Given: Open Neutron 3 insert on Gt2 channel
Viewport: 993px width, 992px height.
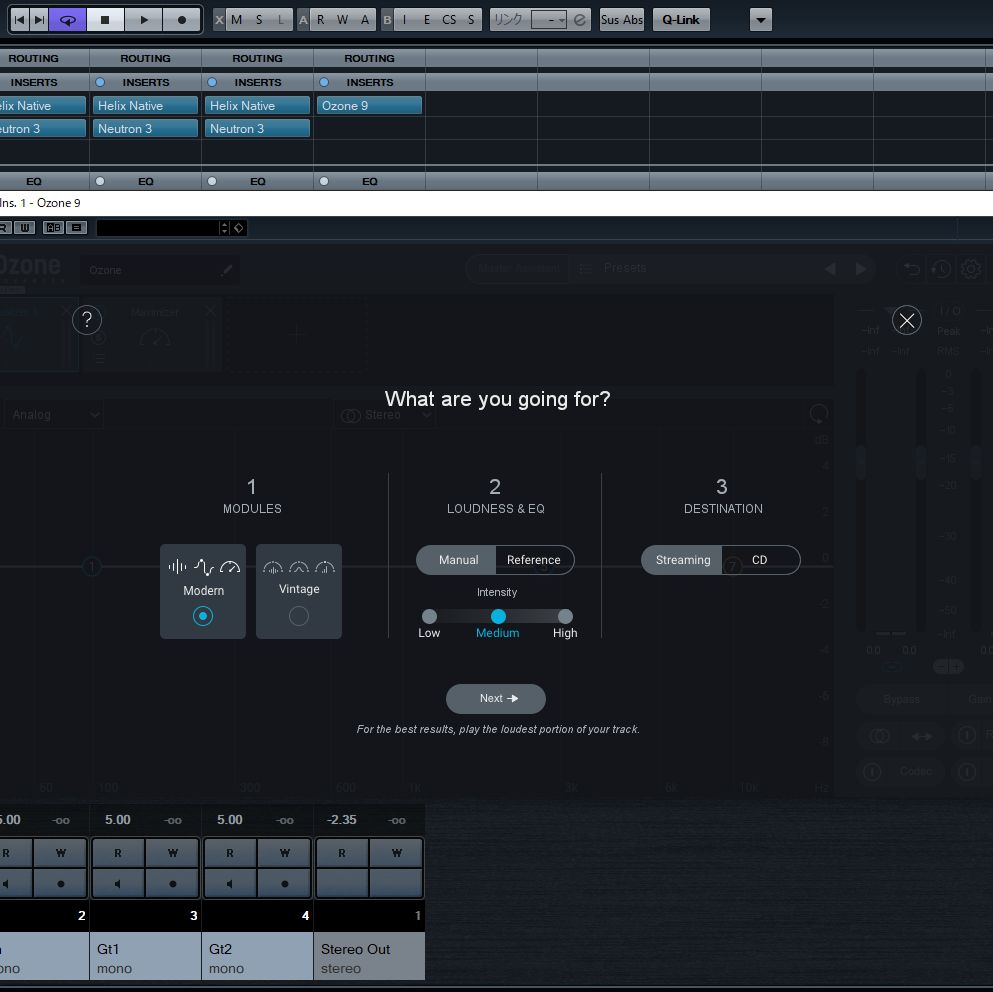Looking at the screenshot, I should [257, 128].
